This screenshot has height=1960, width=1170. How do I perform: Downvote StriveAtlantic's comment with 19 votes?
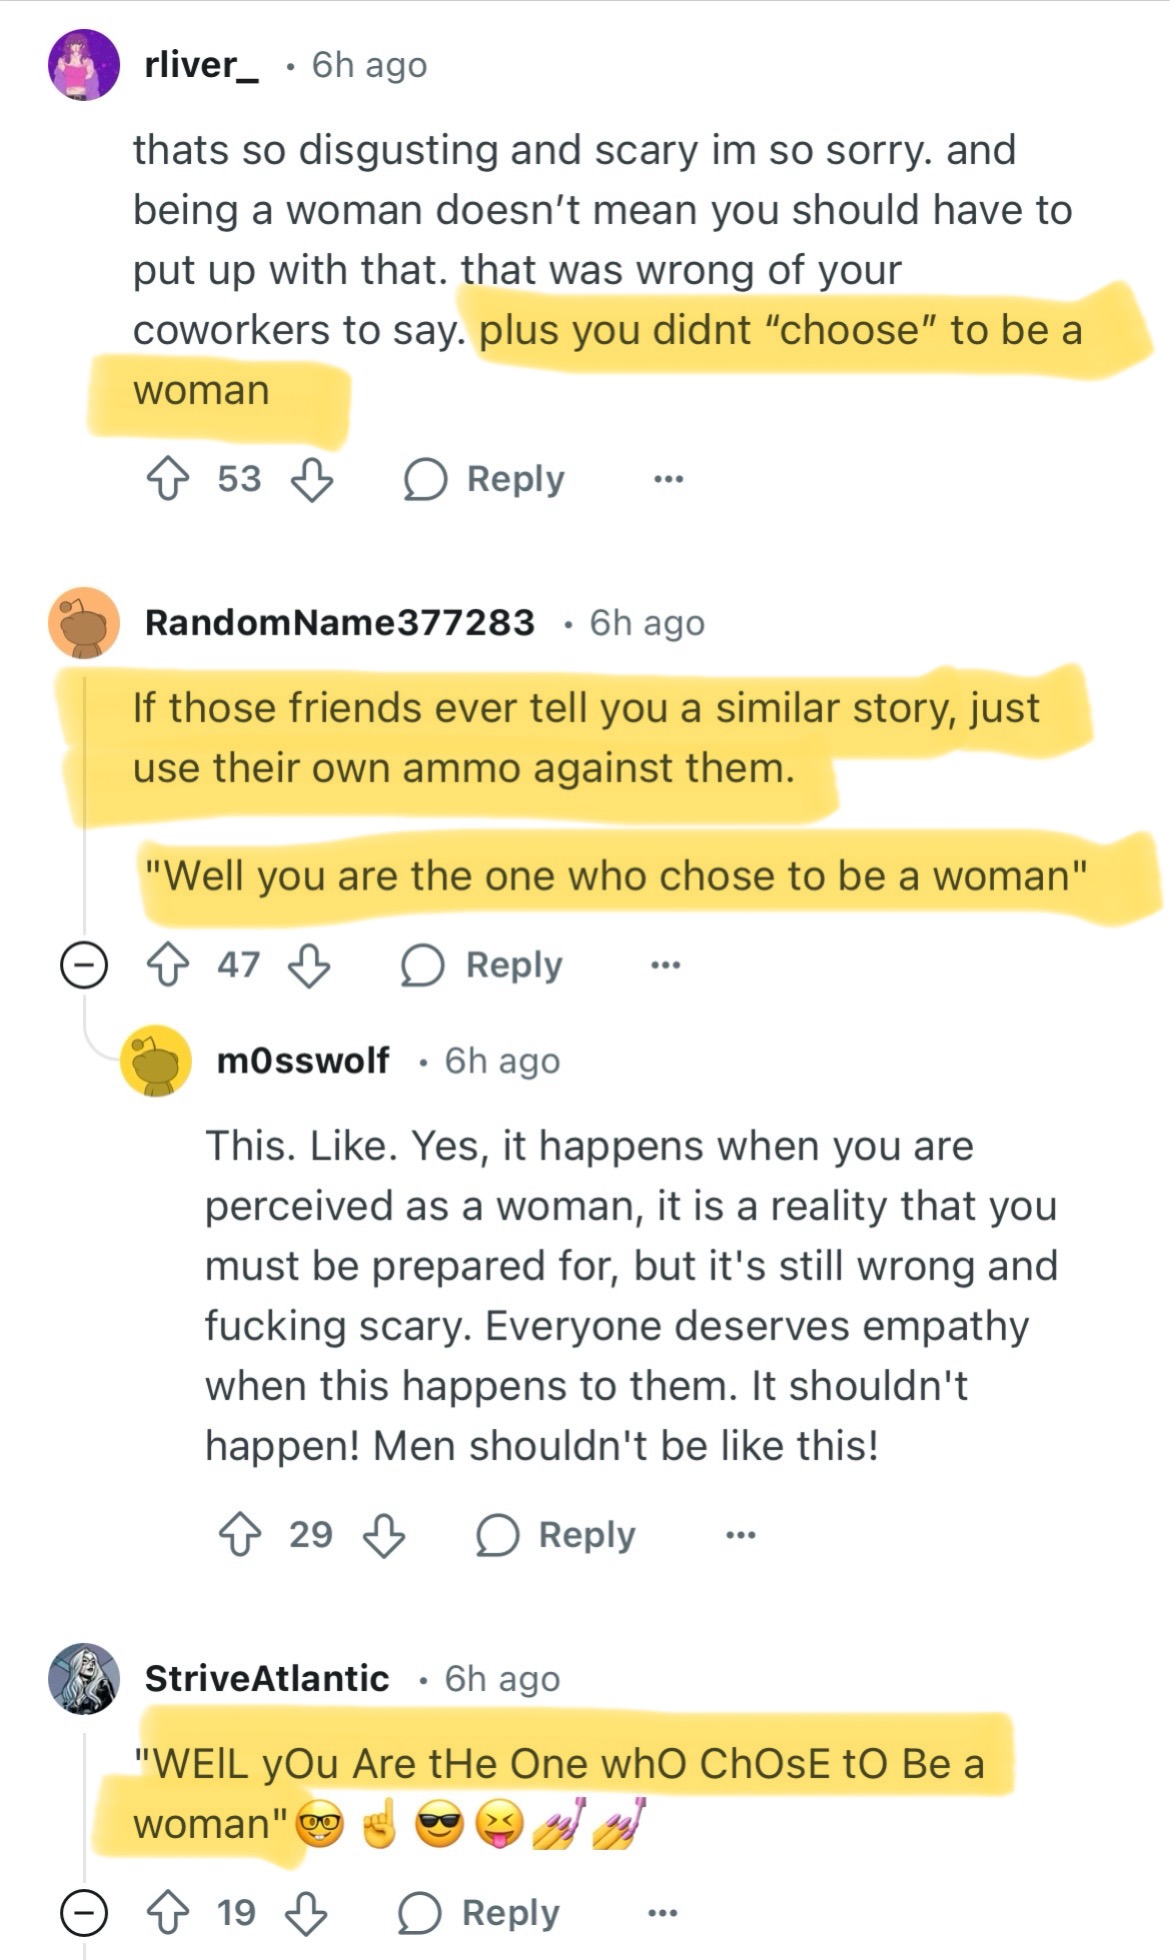point(306,1913)
